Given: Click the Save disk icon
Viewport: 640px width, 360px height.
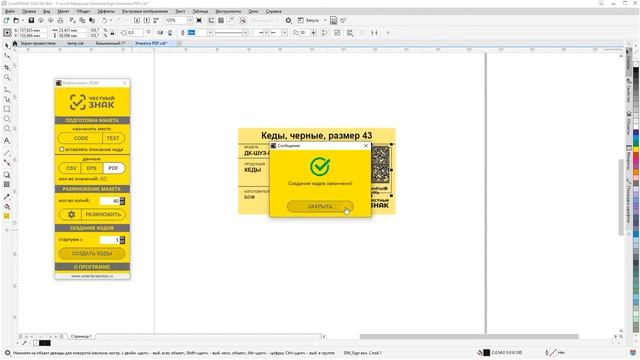Looking at the screenshot, I should tap(31, 20).
